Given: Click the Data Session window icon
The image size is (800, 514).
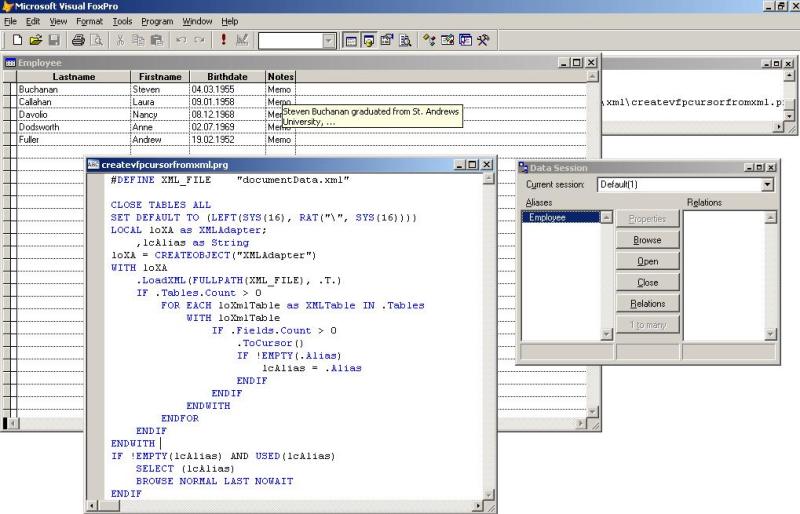Looking at the screenshot, I should (x=523, y=167).
